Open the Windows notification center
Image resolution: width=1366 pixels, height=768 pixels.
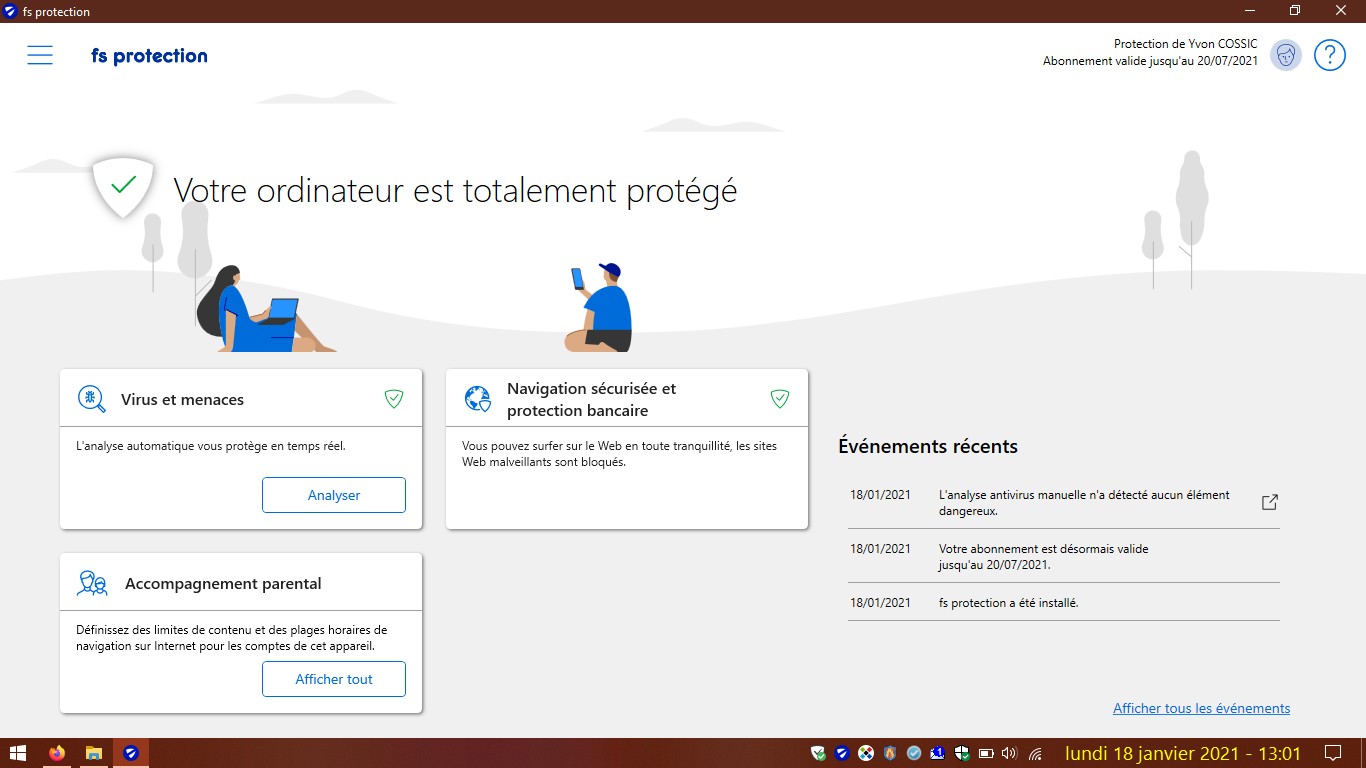click(x=1332, y=753)
